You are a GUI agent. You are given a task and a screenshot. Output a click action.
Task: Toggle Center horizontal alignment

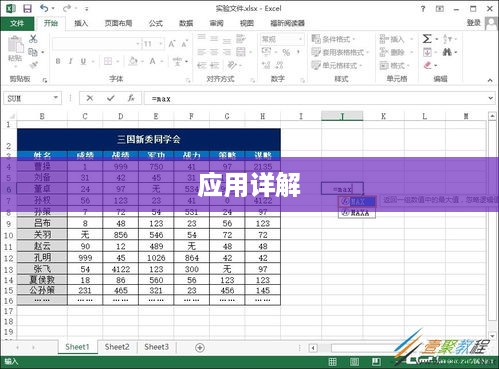coord(214,52)
